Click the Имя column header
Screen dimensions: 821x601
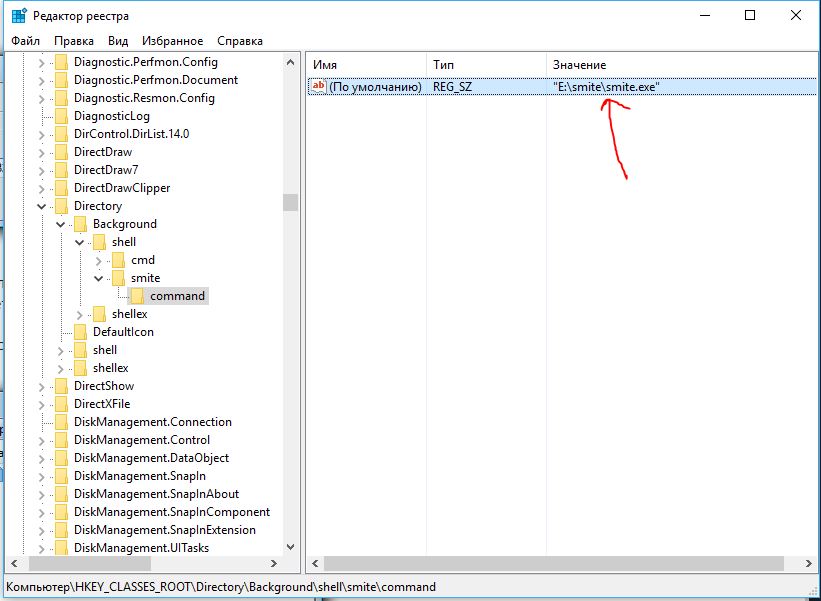(367, 65)
